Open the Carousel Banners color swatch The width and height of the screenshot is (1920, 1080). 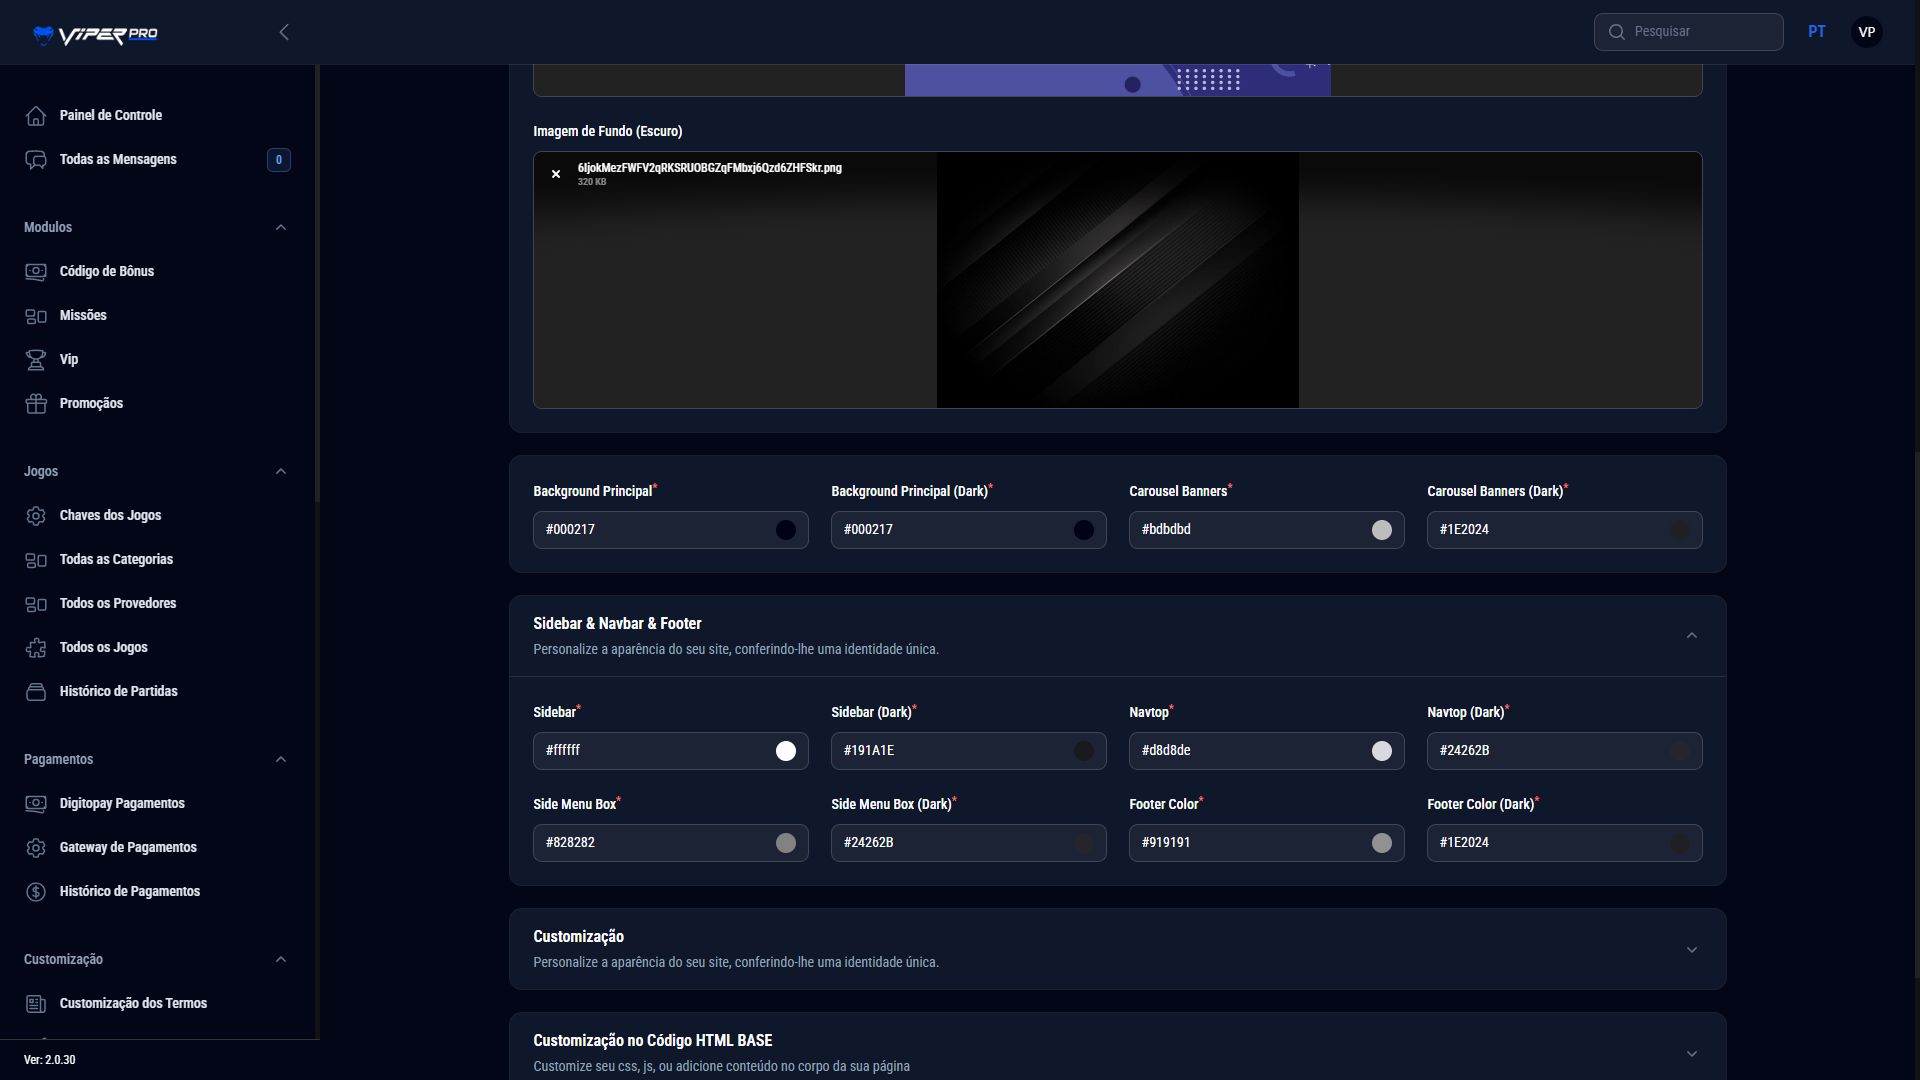coord(1381,530)
